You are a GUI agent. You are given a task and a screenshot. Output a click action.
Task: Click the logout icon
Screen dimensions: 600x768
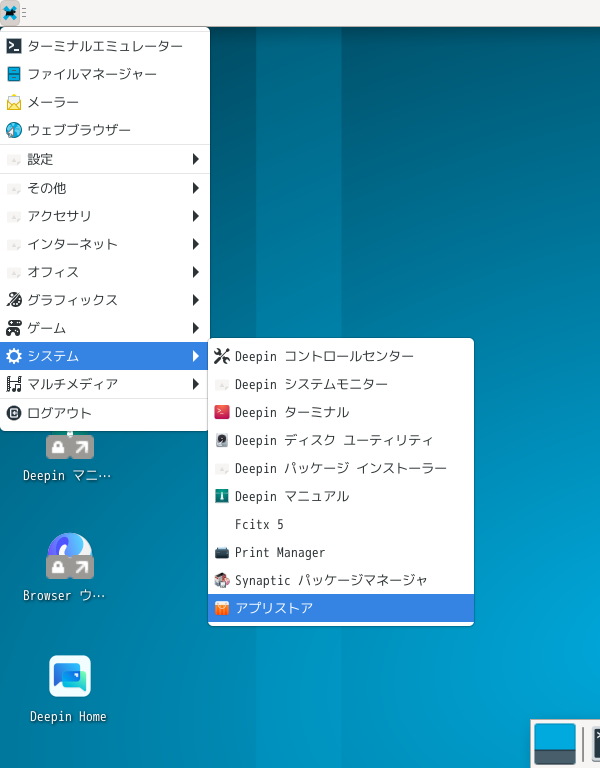pos(14,413)
